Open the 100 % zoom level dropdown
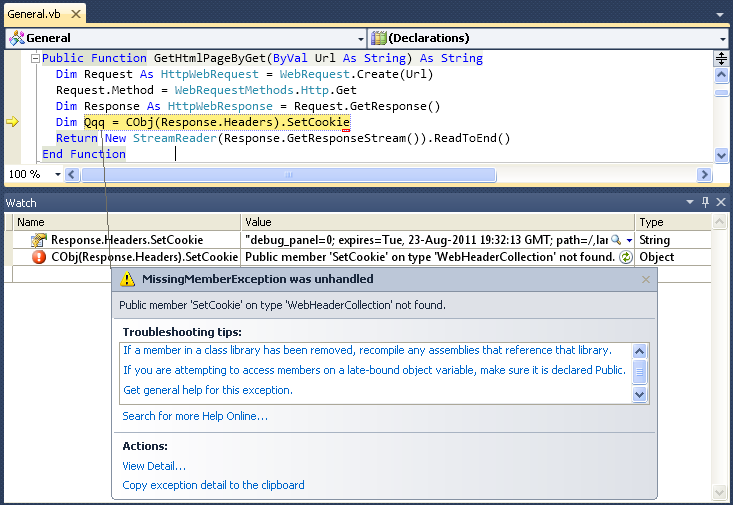The image size is (733, 505). coord(57,175)
